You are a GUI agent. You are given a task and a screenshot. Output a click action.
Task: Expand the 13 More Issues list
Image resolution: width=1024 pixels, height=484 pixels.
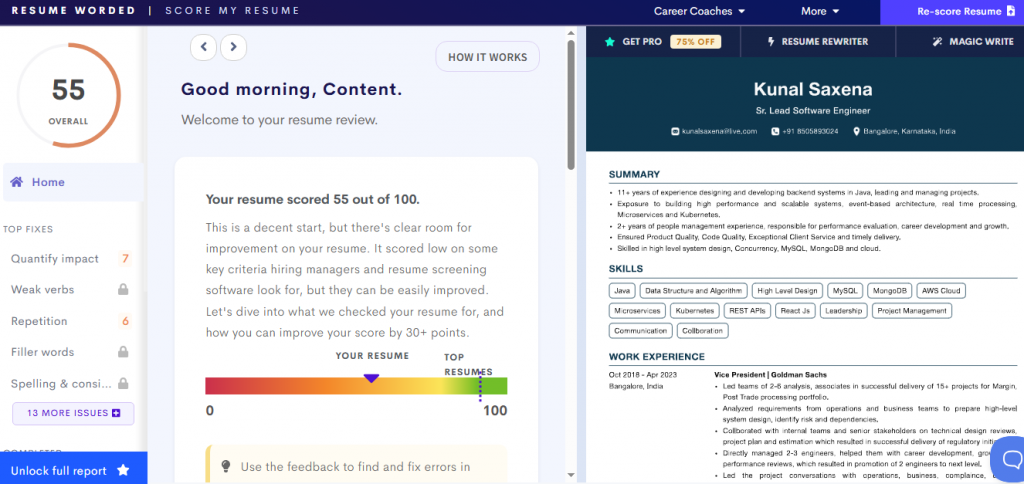(x=73, y=413)
